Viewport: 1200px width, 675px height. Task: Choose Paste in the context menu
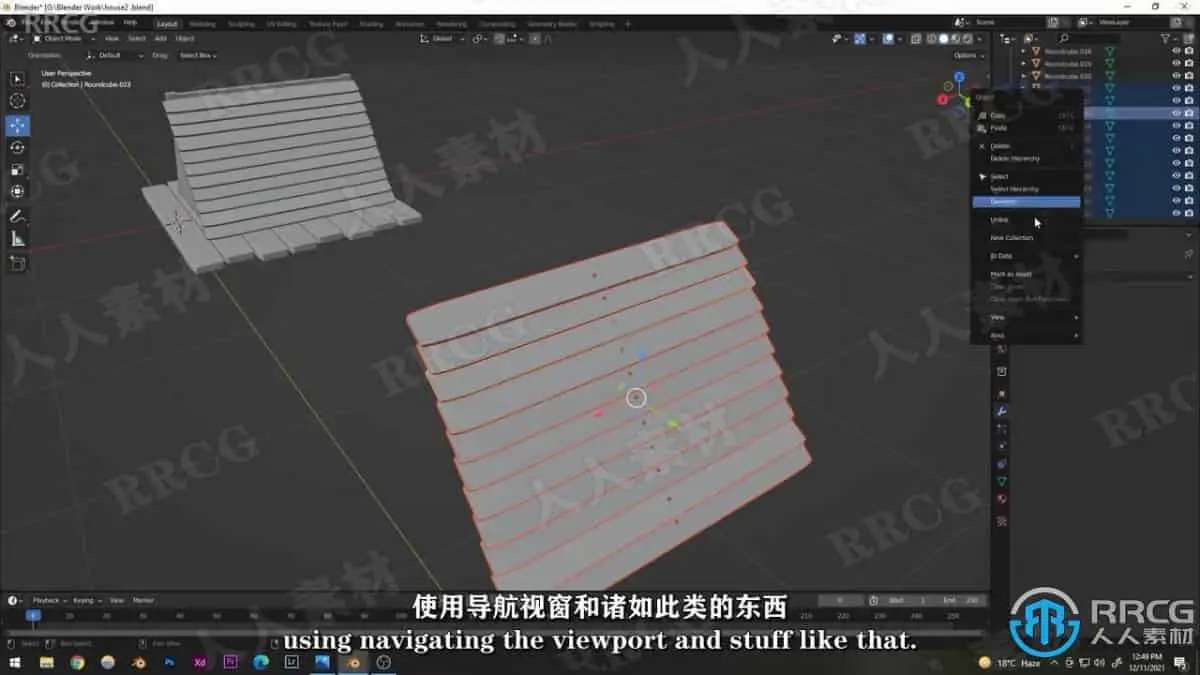click(x=1026, y=128)
